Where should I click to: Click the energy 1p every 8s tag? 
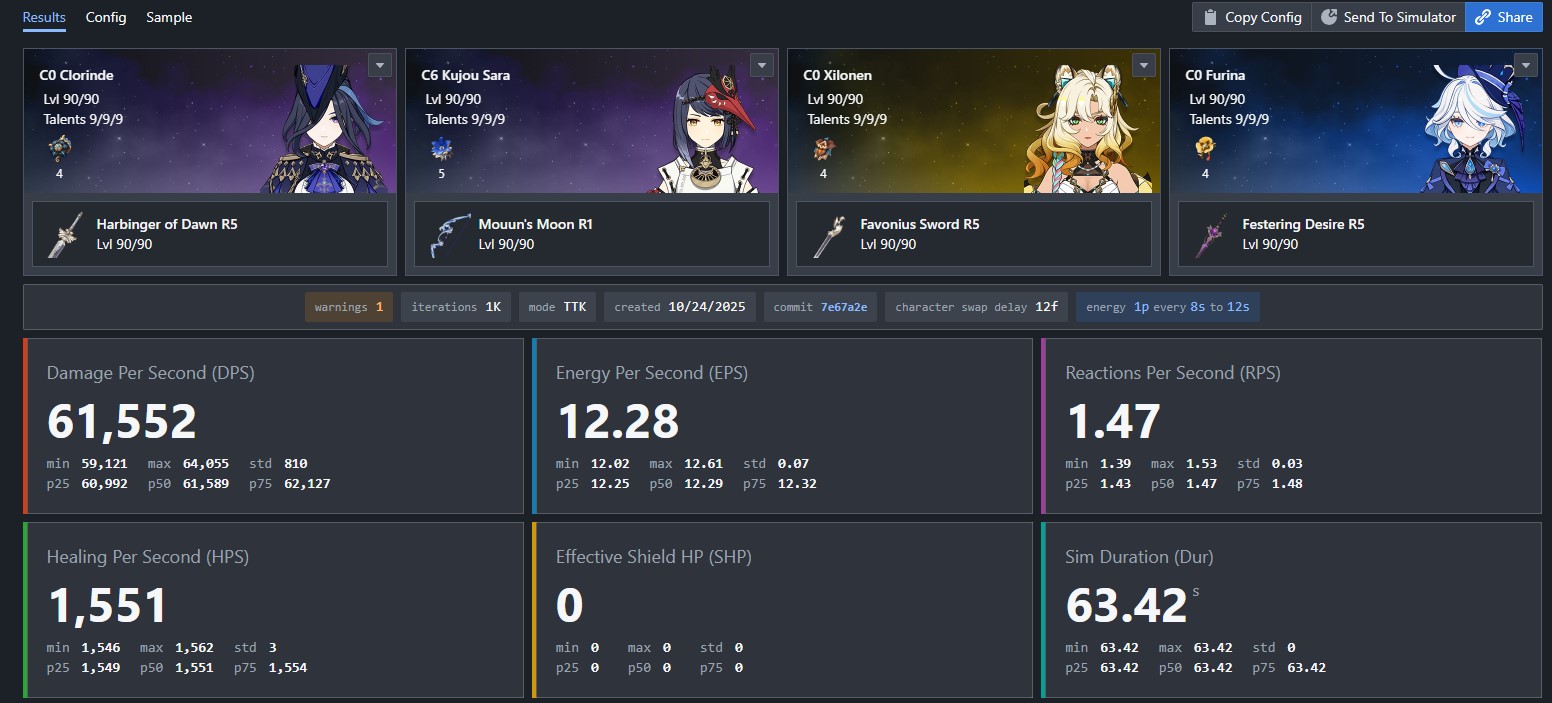(x=1167, y=307)
